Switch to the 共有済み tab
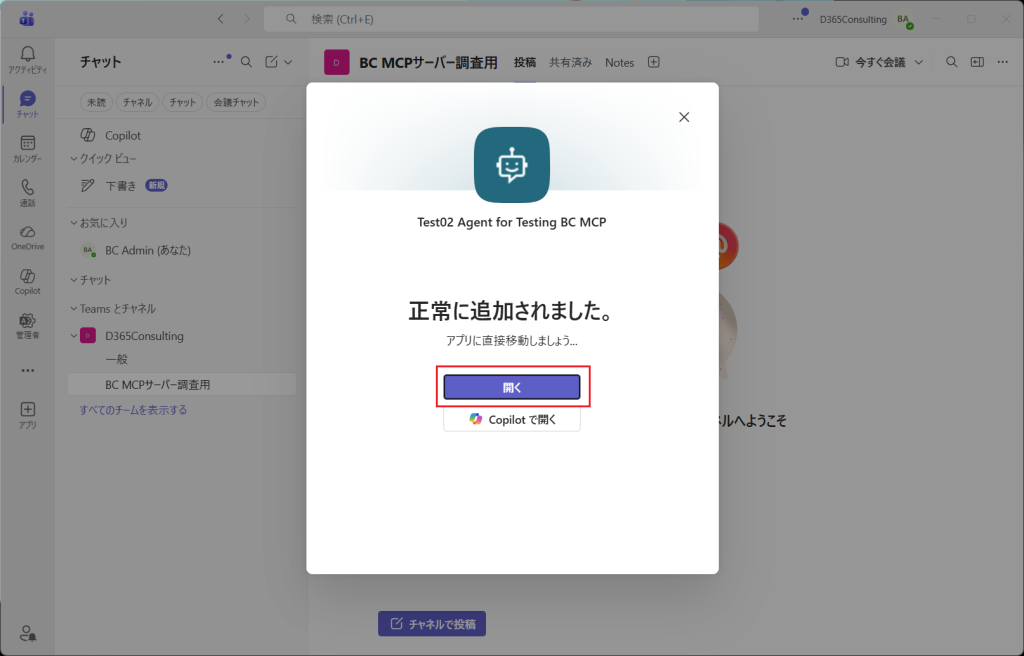The width and height of the screenshot is (1024, 656). click(x=570, y=62)
